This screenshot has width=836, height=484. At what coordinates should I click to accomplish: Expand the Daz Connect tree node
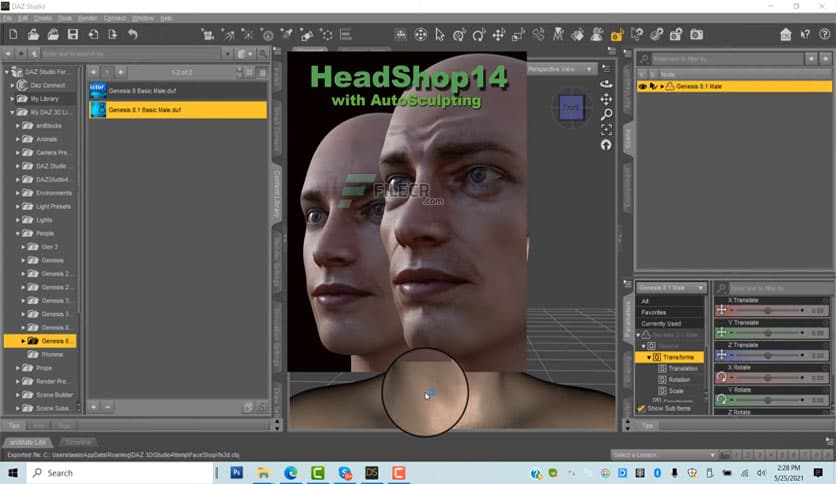click(12, 85)
